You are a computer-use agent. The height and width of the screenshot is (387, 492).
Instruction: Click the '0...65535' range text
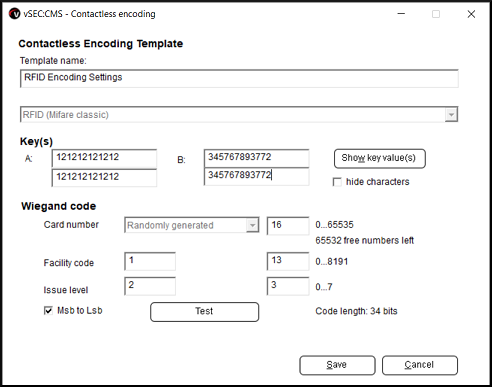[x=334, y=225]
